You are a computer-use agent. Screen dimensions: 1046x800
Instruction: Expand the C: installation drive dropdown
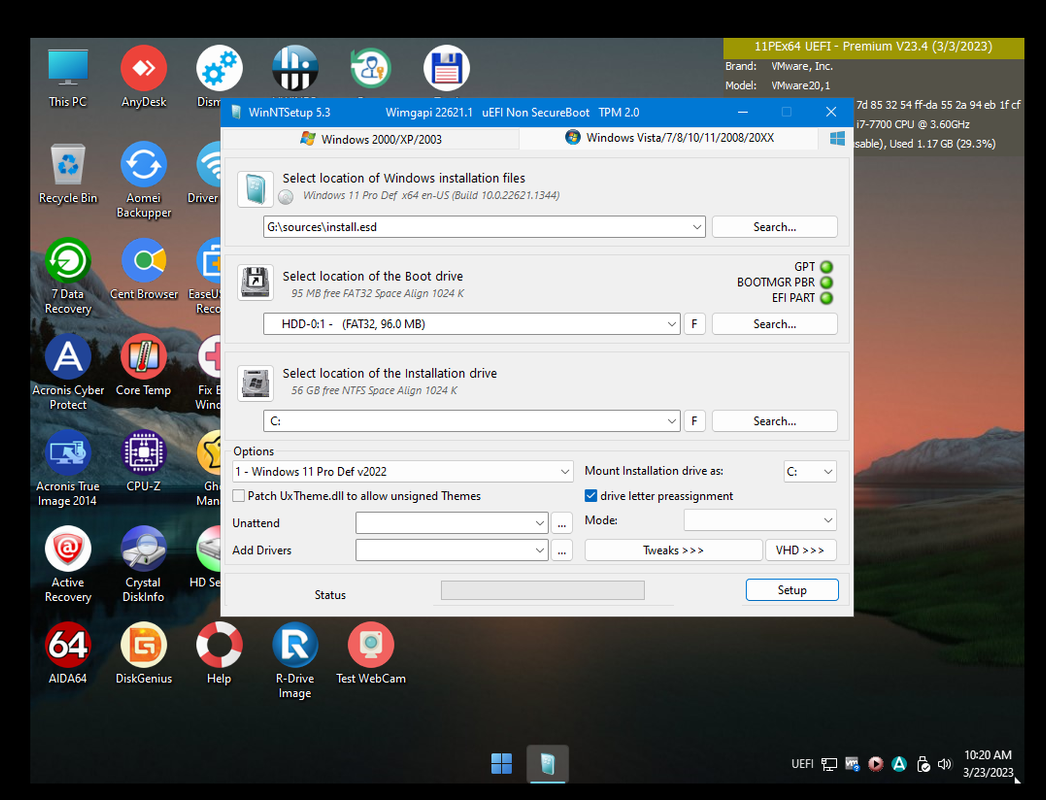672,421
